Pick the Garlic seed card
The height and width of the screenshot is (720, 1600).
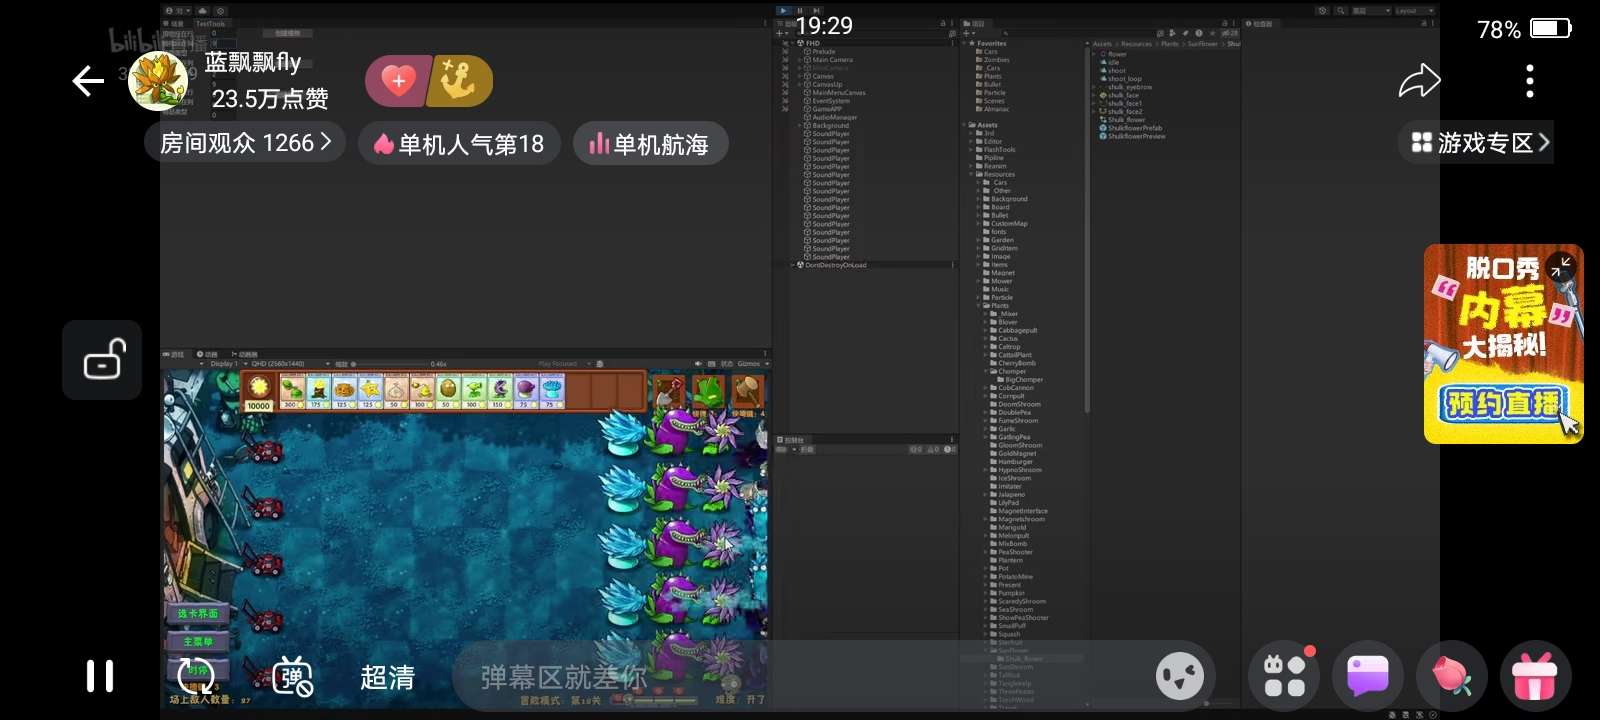click(x=396, y=391)
